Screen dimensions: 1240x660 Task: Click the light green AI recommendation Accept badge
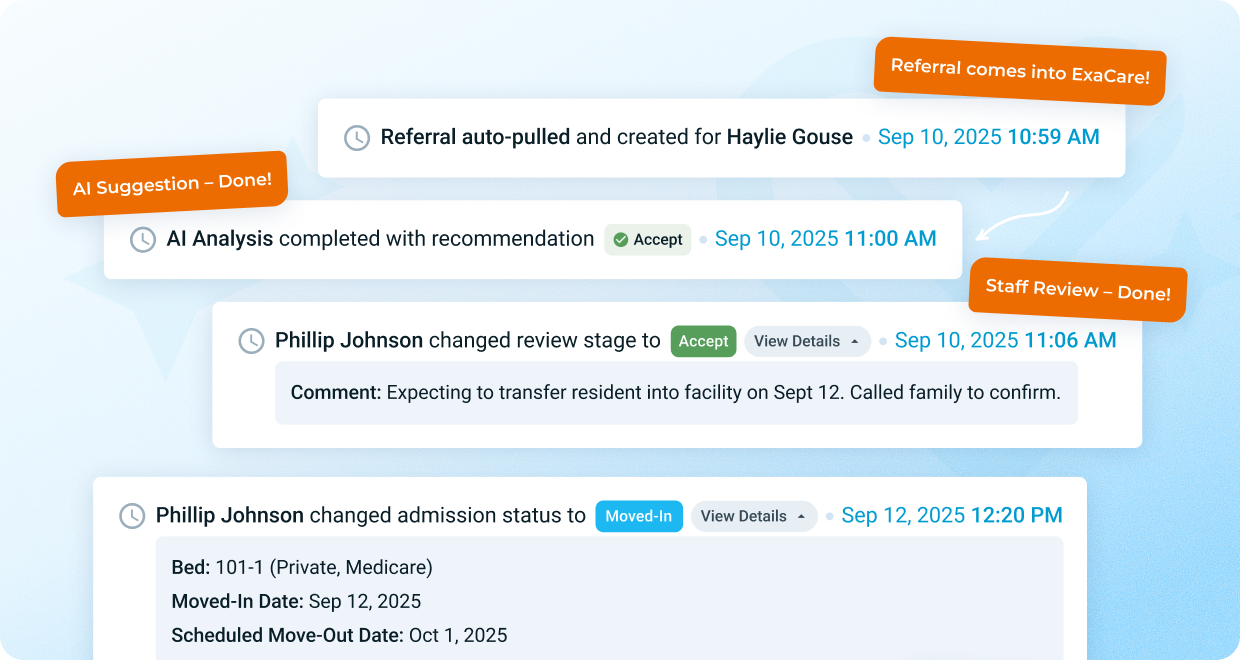point(648,240)
